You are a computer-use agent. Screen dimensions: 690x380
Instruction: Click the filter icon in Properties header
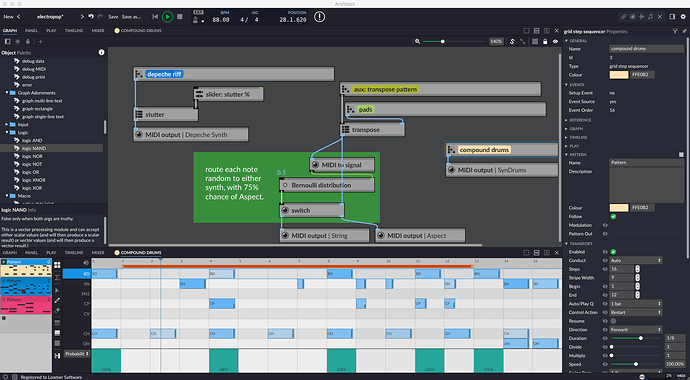675,31
